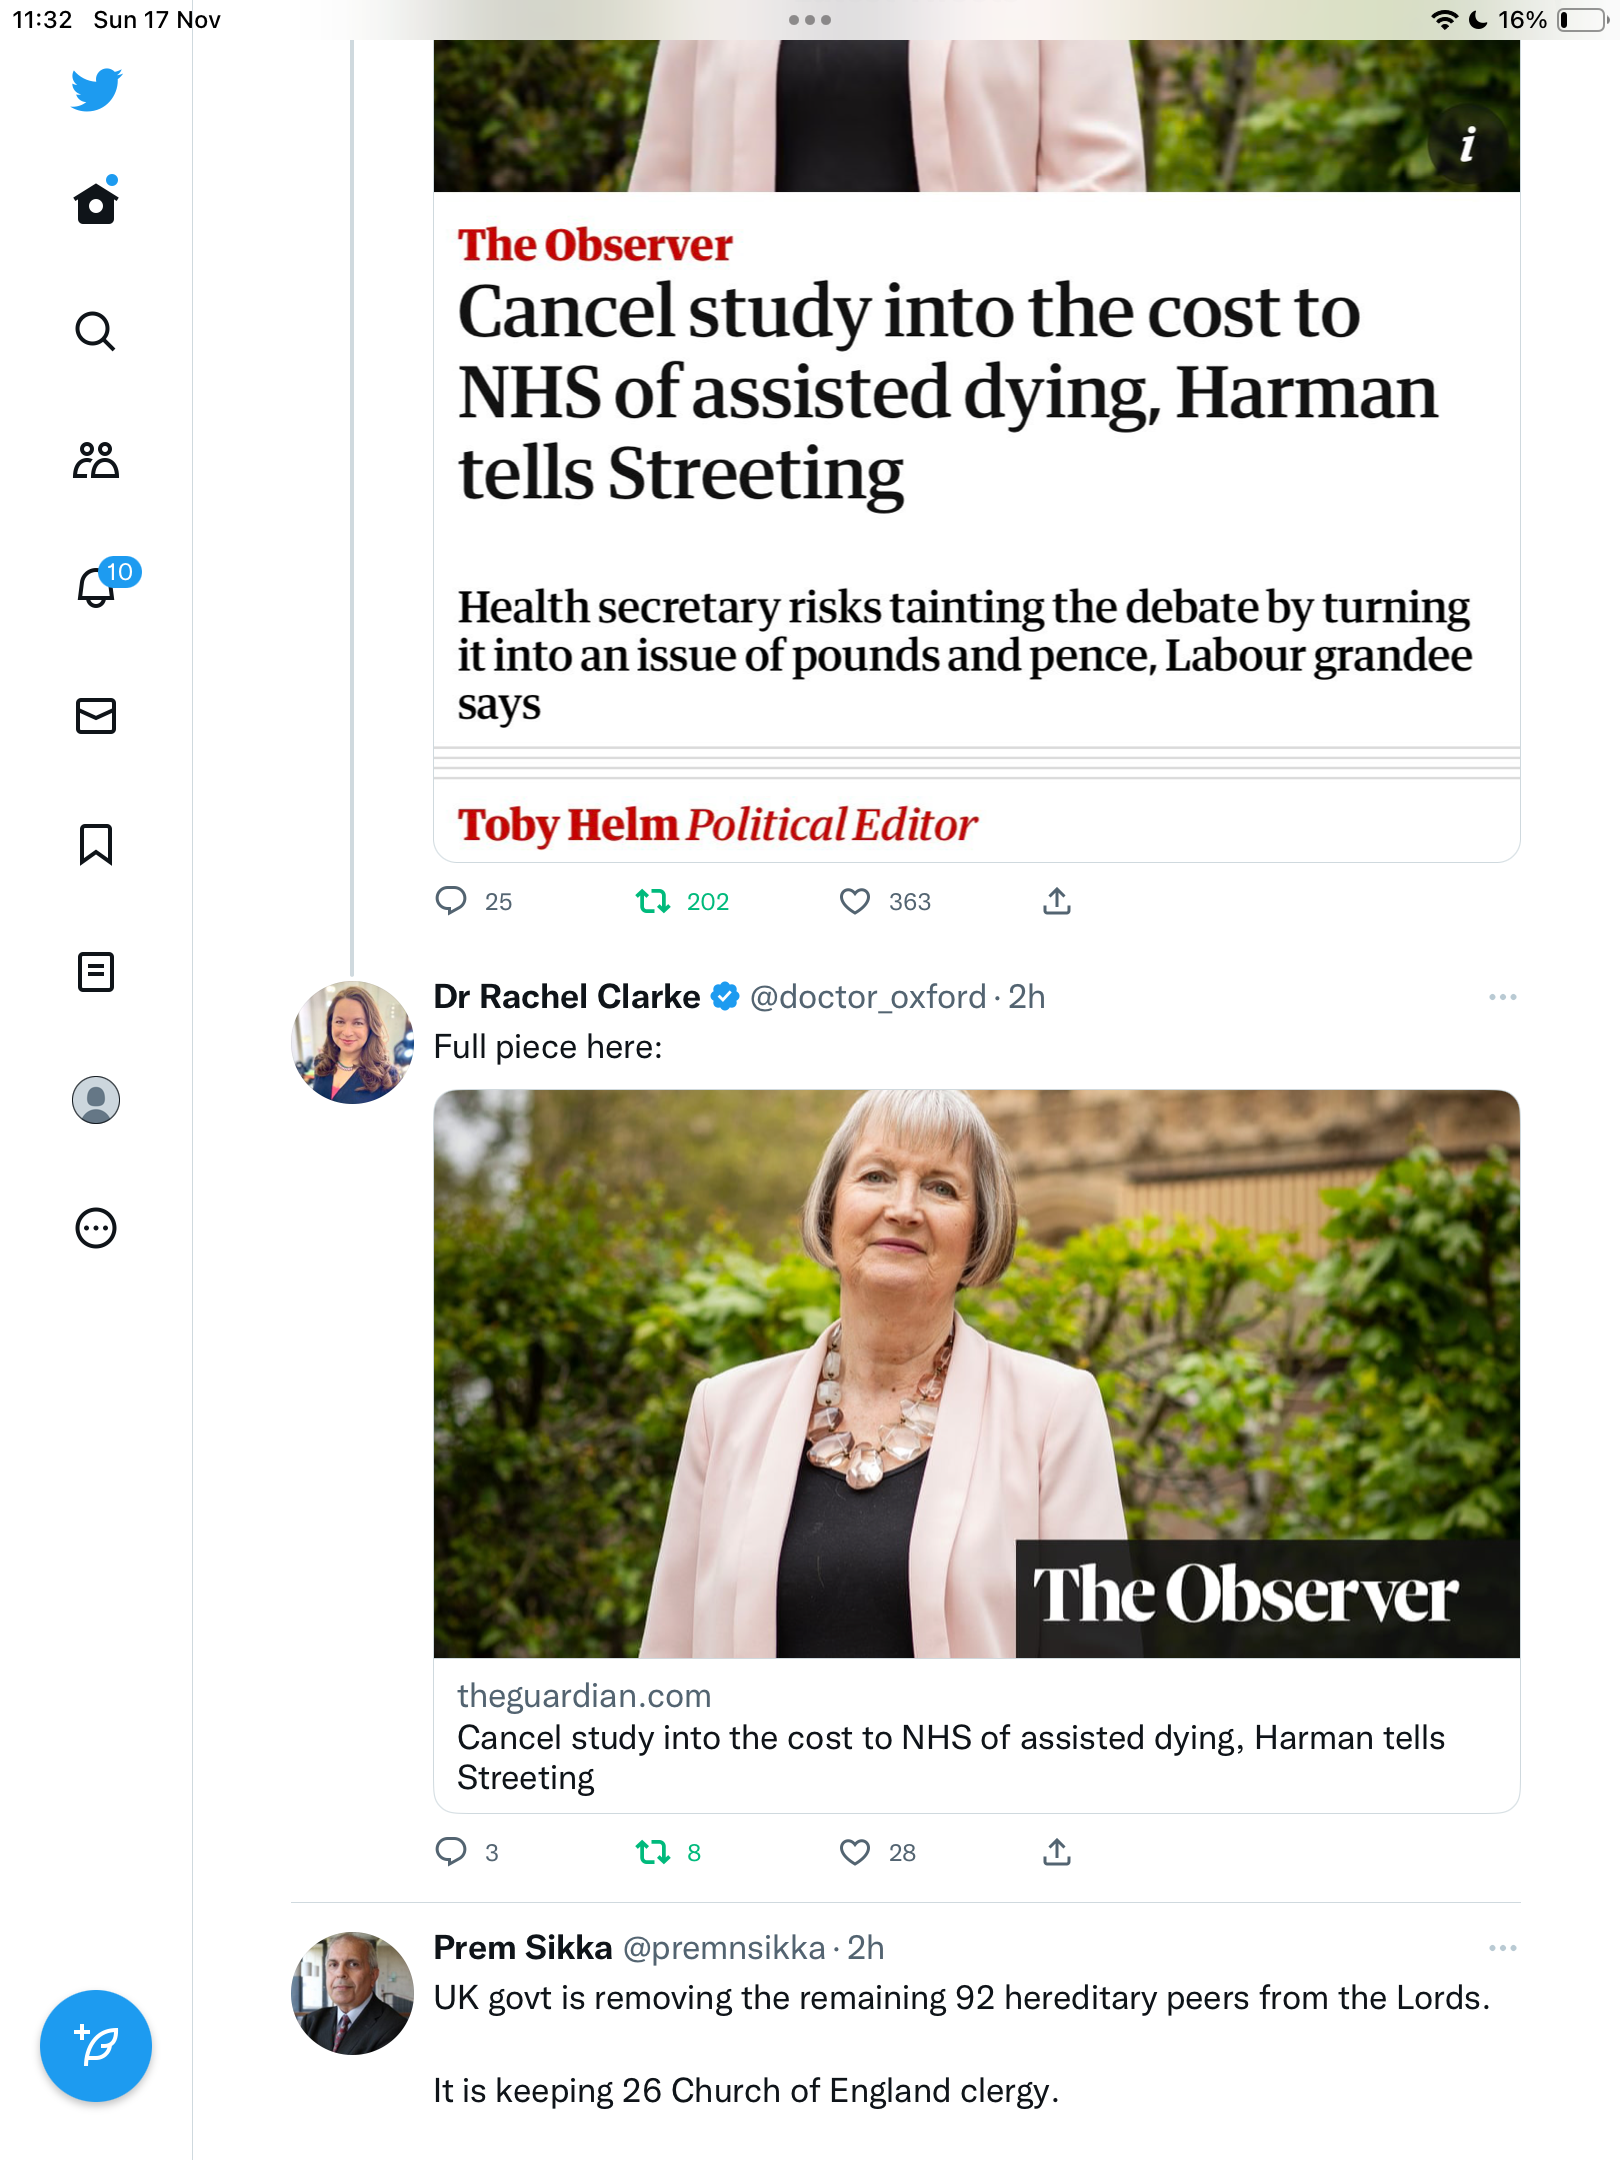Open more options on Prem Sikka tweet
1620x2160 pixels.
click(1503, 1948)
